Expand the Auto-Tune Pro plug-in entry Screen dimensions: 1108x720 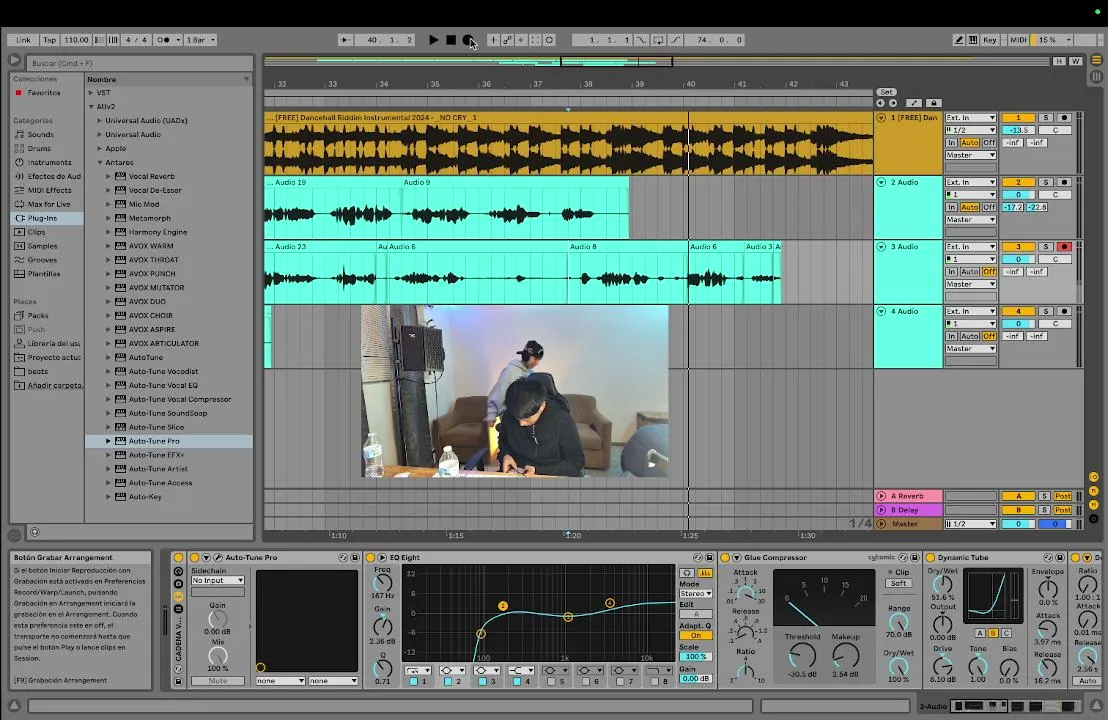108,441
